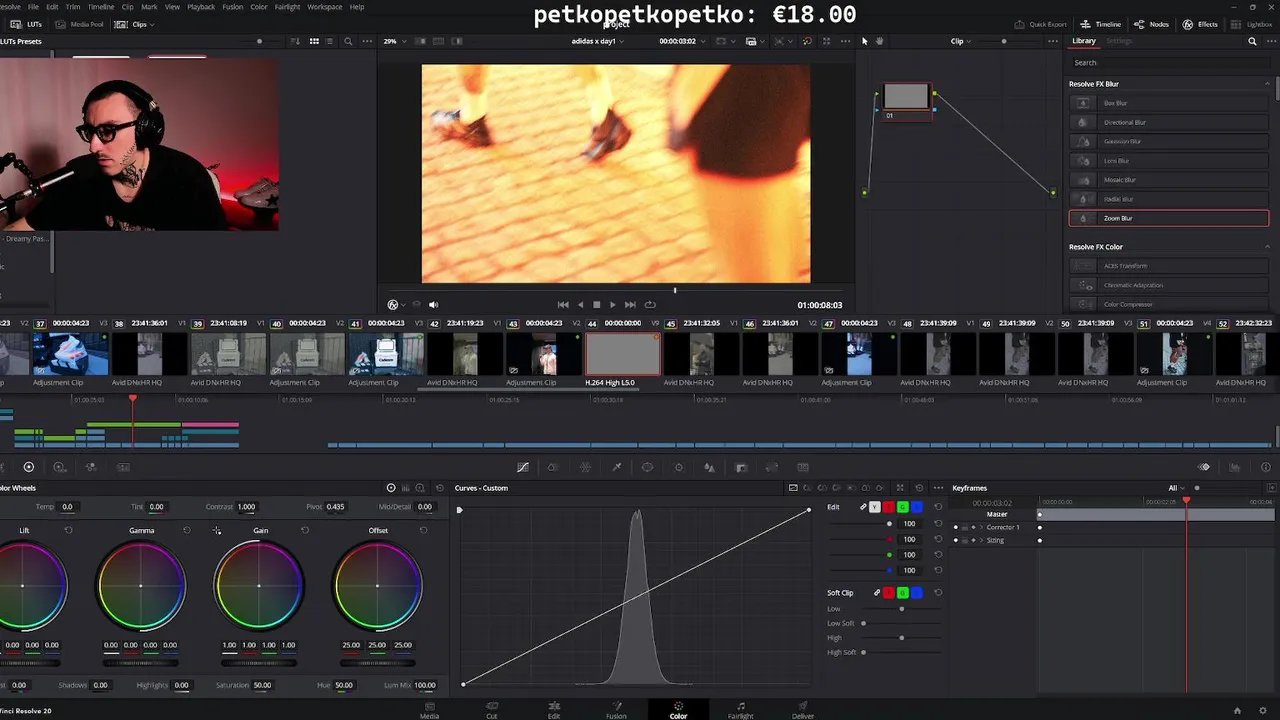Screen dimensions: 1280x720
Task: Click the search icon above Library
Action: click(x=1252, y=41)
